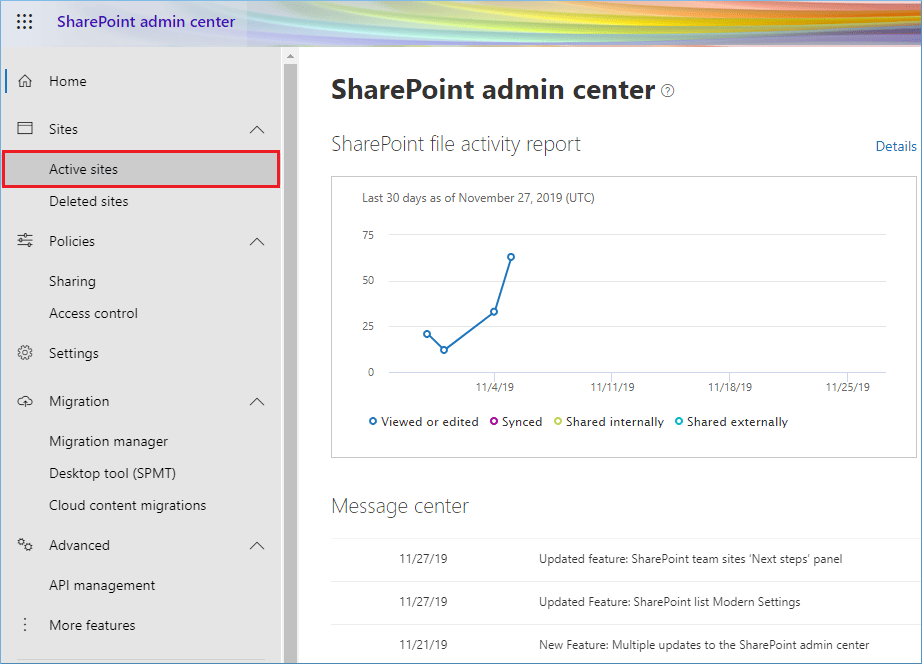Click the lowest data point on chart
Viewport: 922px width, 664px height.
coord(444,350)
